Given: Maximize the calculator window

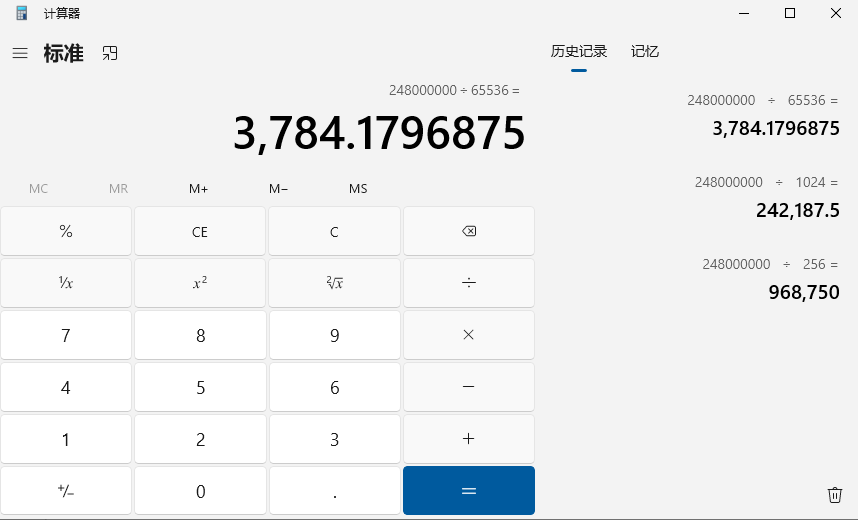Looking at the screenshot, I should (x=790, y=13).
